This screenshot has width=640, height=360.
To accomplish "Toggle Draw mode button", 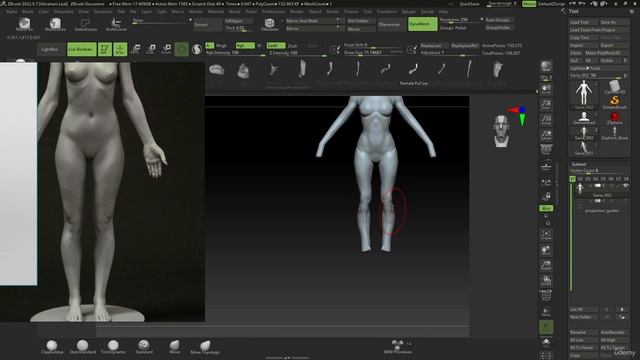I will coord(120,49).
